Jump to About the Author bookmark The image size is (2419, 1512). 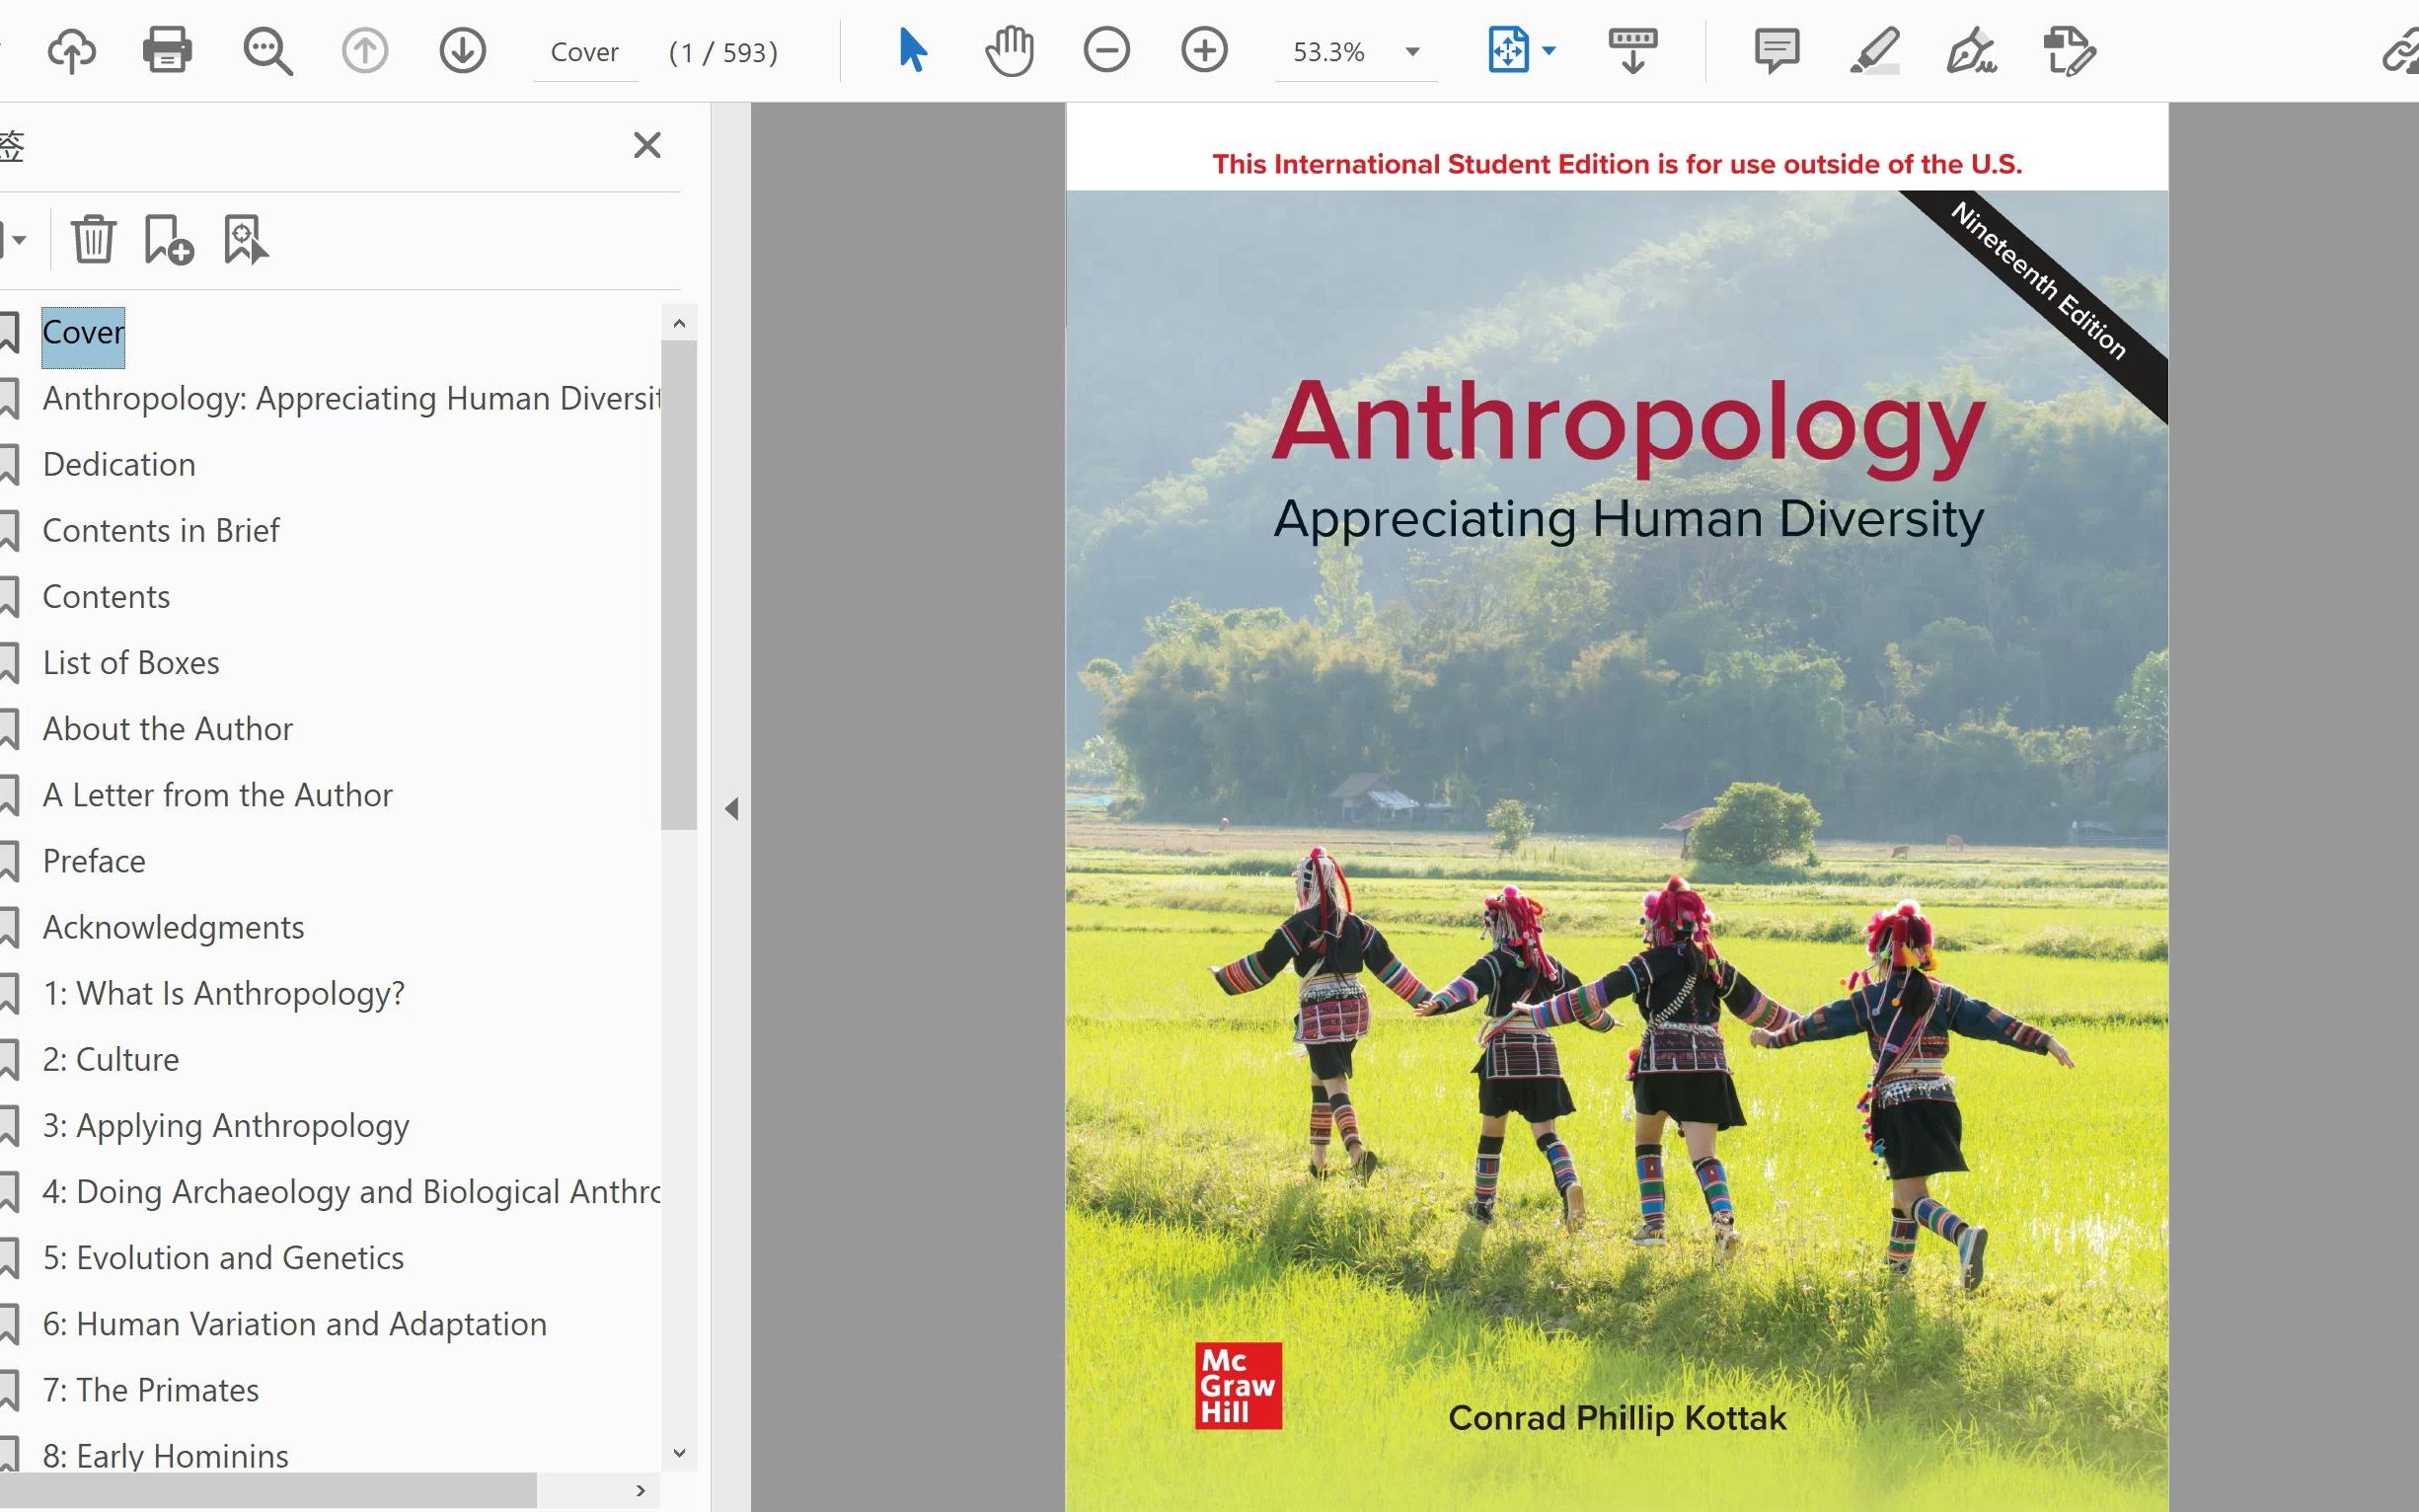168,728
